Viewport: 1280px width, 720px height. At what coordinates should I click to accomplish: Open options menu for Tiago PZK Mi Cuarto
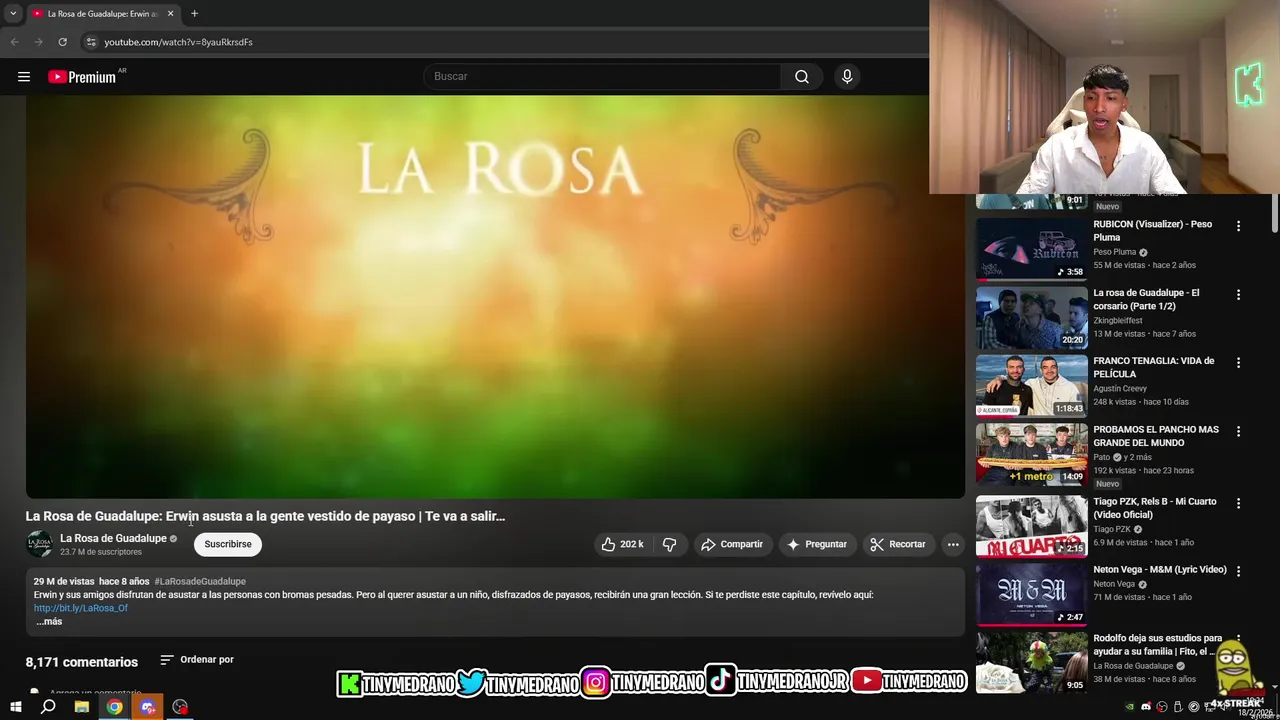pyautogui.click(x=1238, y=504)
